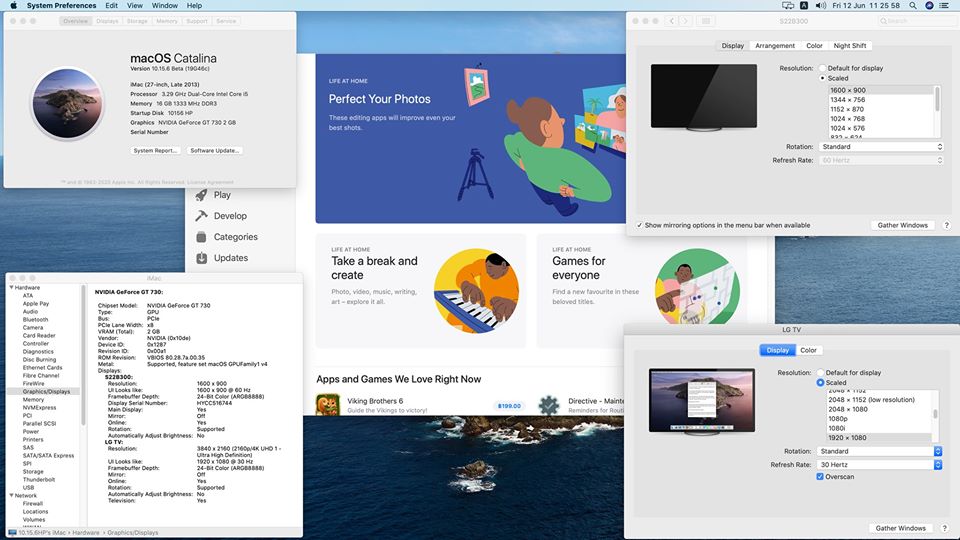Image resolution: width=960 pixels, height=540 pixels.
Task: Go forward in S22B300 preferences window
Action: pos(685,21)
